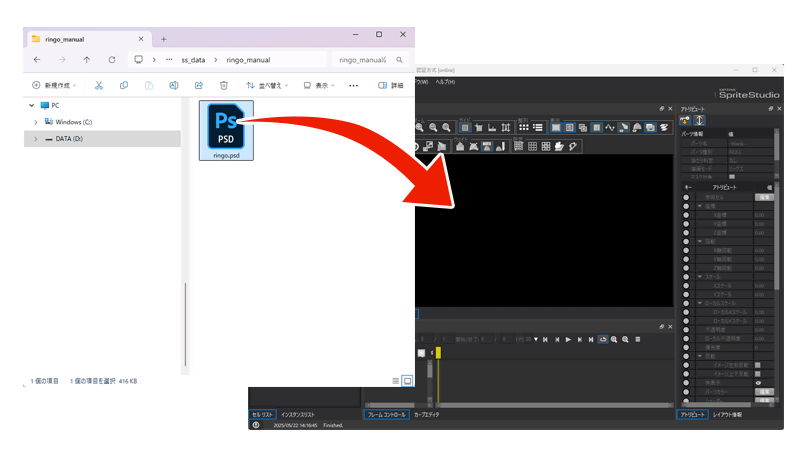Screen dimensions: 800x450
Task: Click the 編集 button for パーツカラー
Action: tap(764, 392)
